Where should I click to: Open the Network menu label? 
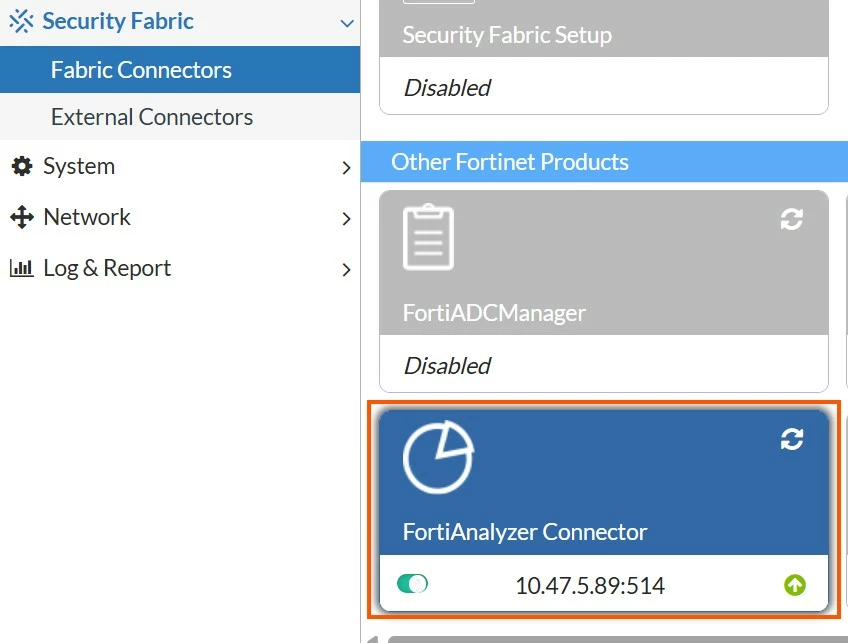point(87,217)
